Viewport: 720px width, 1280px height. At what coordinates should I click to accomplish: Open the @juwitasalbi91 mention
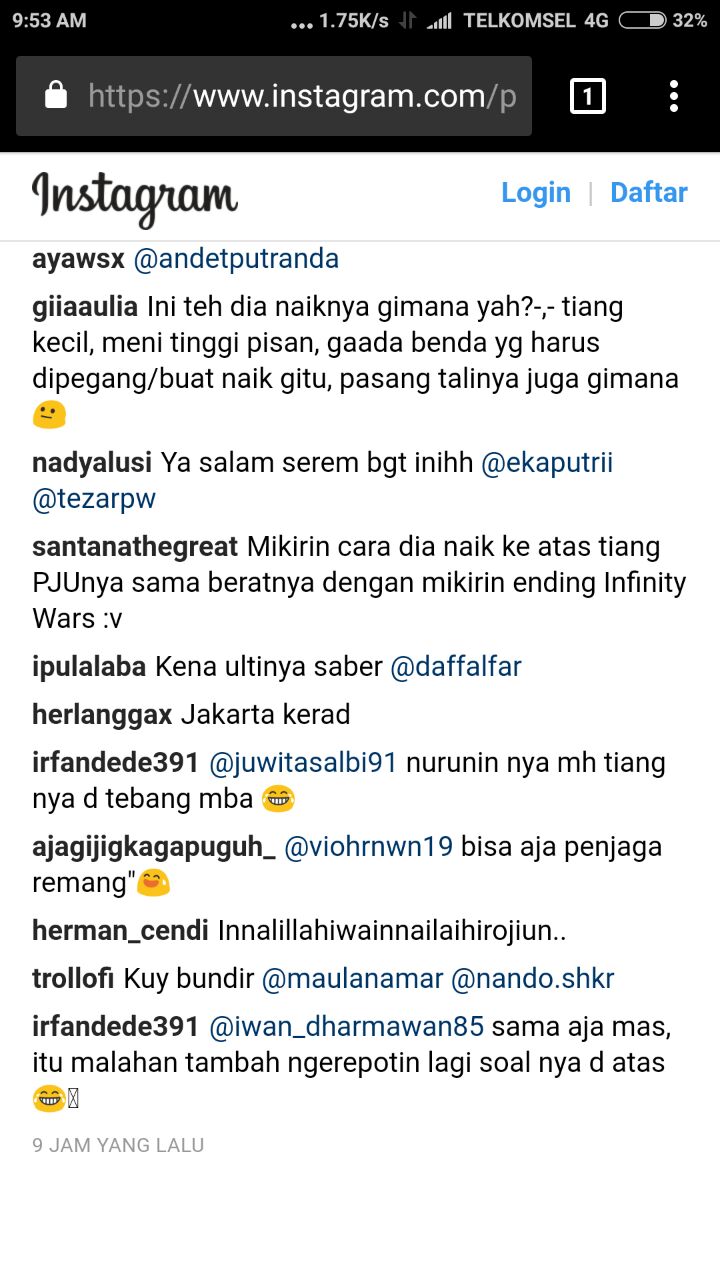pos(303,763)
